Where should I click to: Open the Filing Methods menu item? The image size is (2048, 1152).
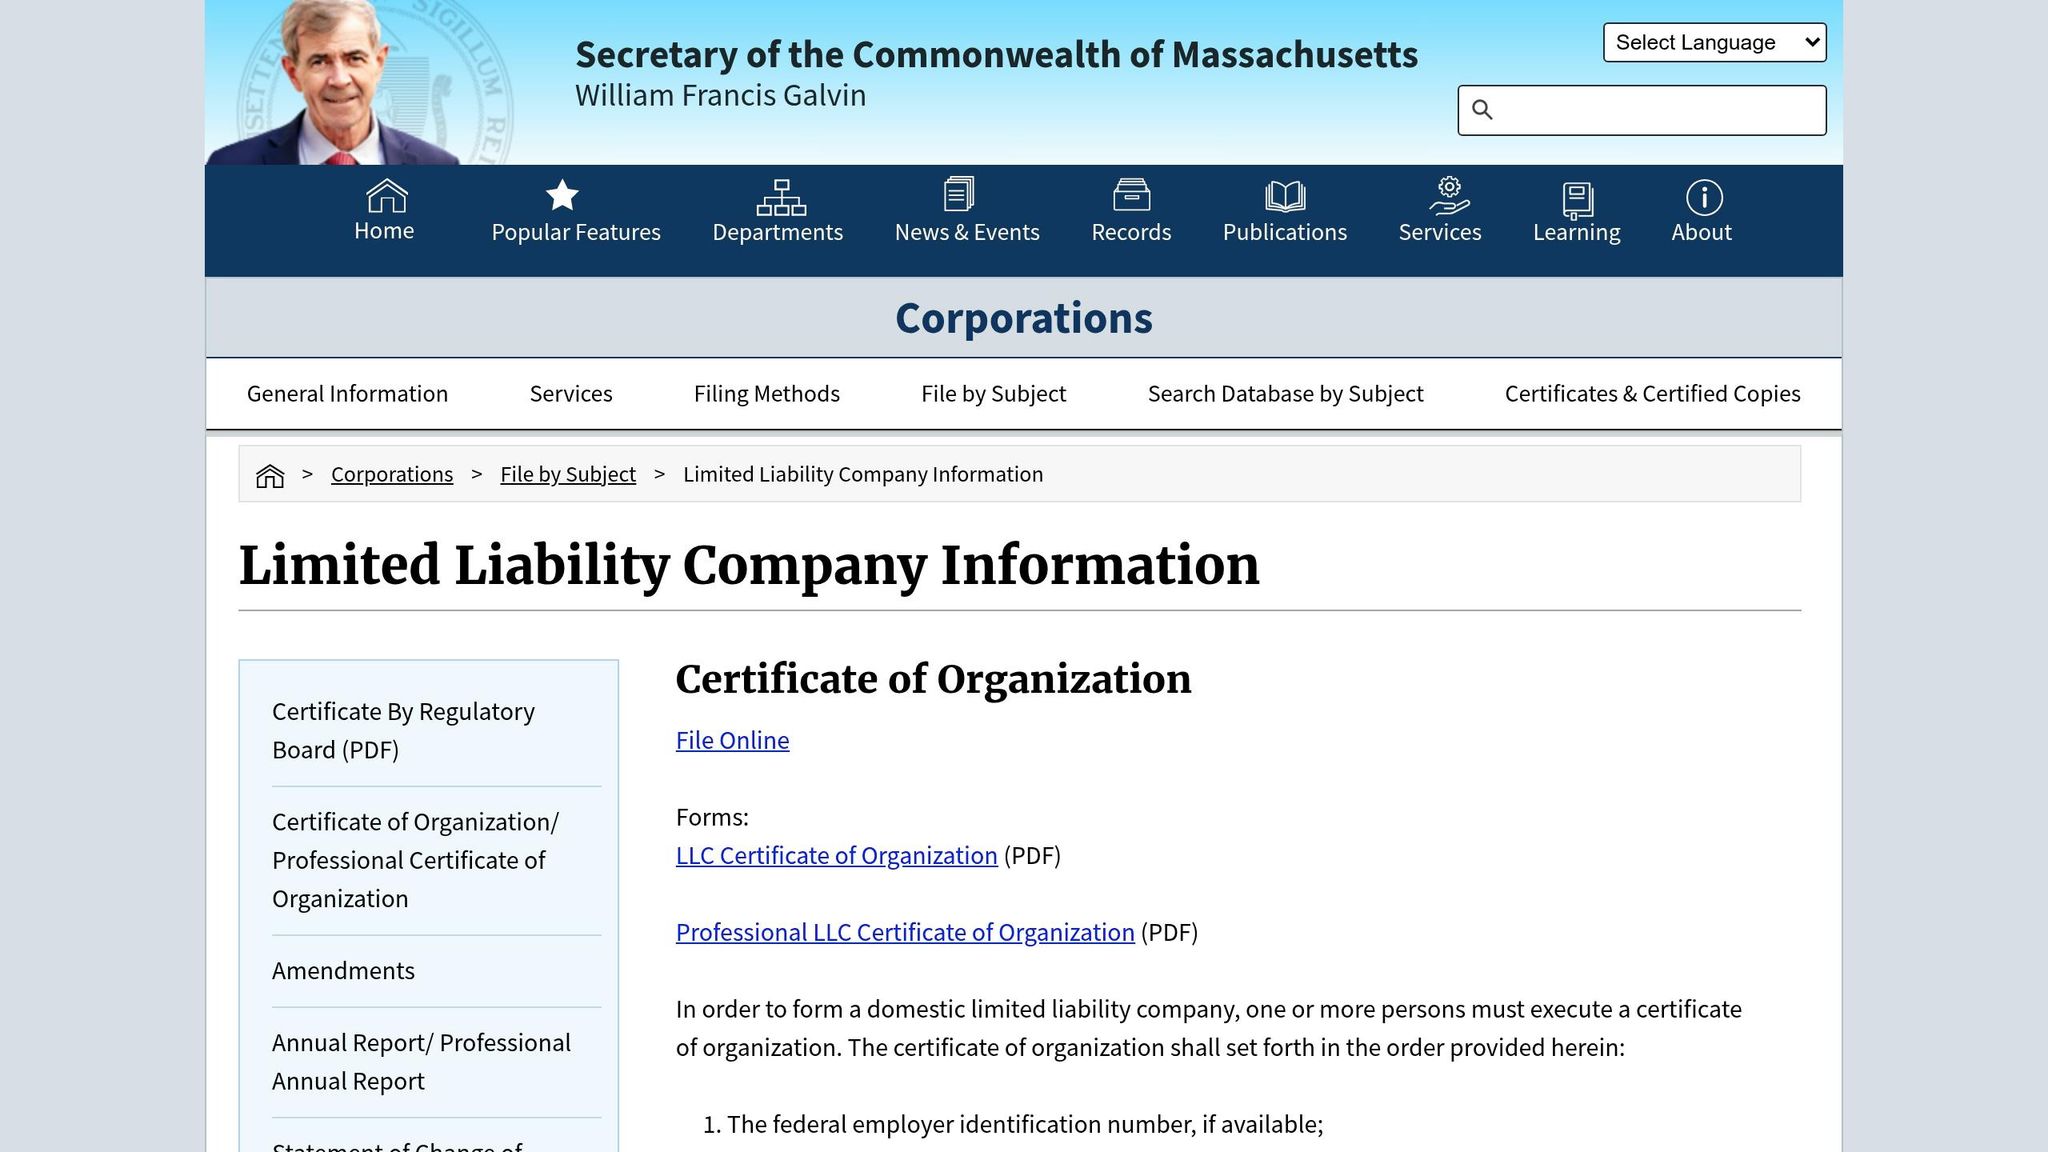[767, 394]
